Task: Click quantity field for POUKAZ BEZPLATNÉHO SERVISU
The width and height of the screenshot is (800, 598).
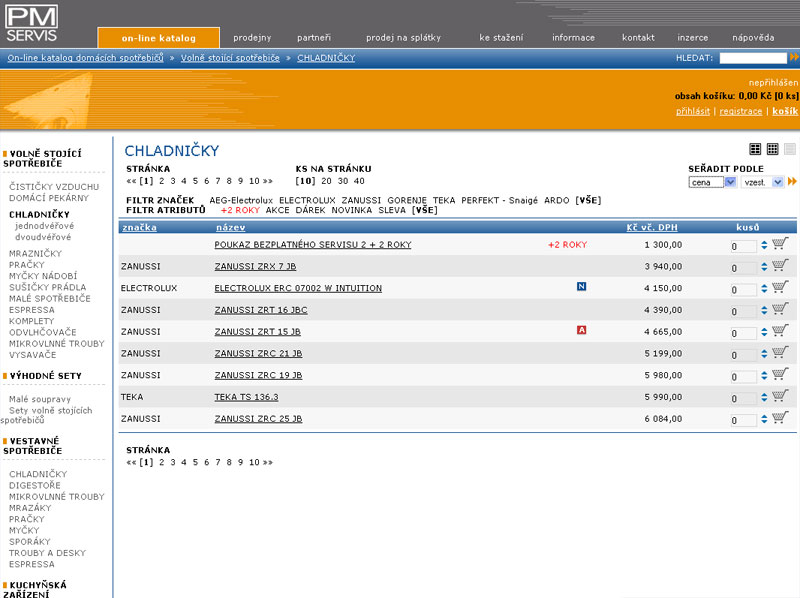Action: click(743, 246)
